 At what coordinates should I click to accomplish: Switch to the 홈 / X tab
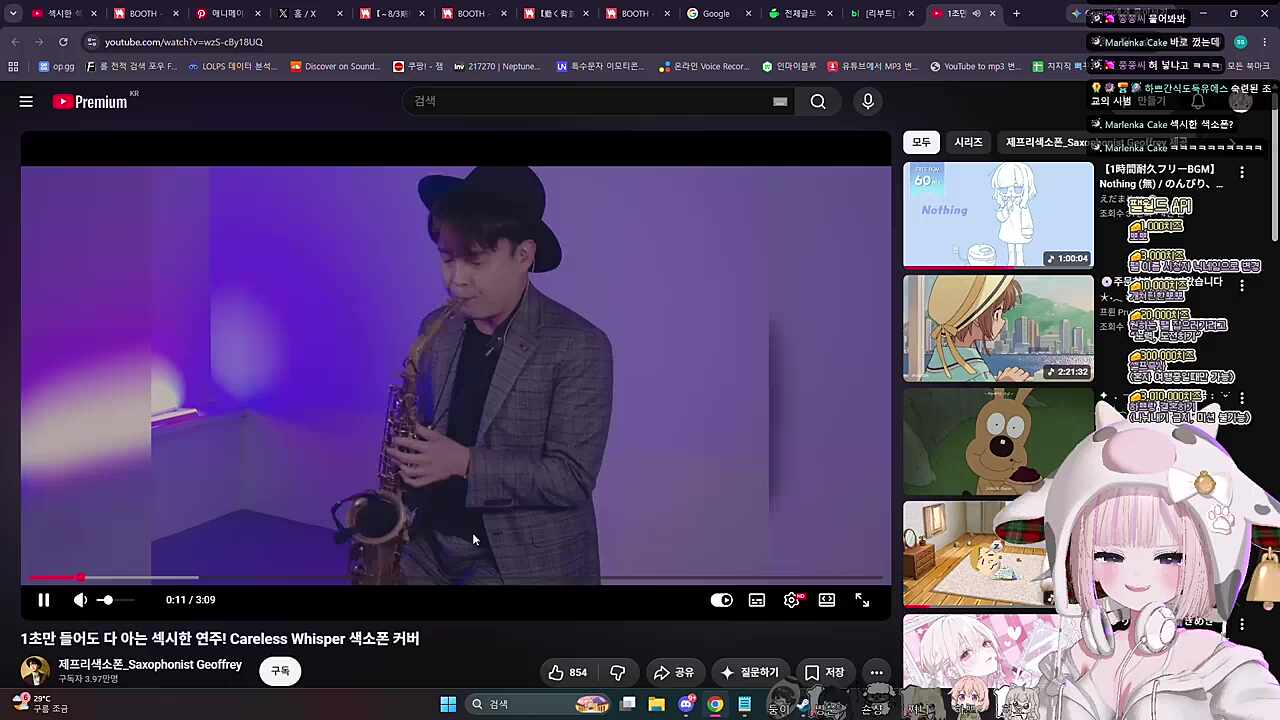point(308,14)
